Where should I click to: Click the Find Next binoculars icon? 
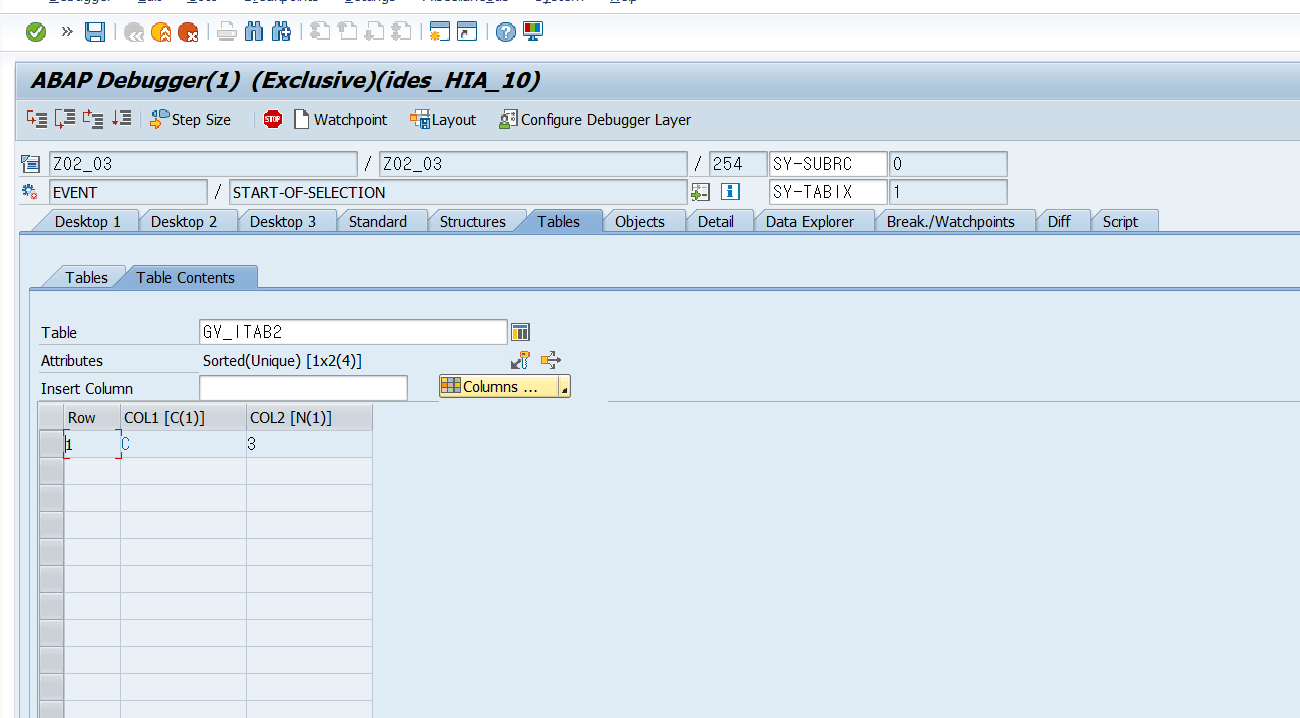coord(282,32)
